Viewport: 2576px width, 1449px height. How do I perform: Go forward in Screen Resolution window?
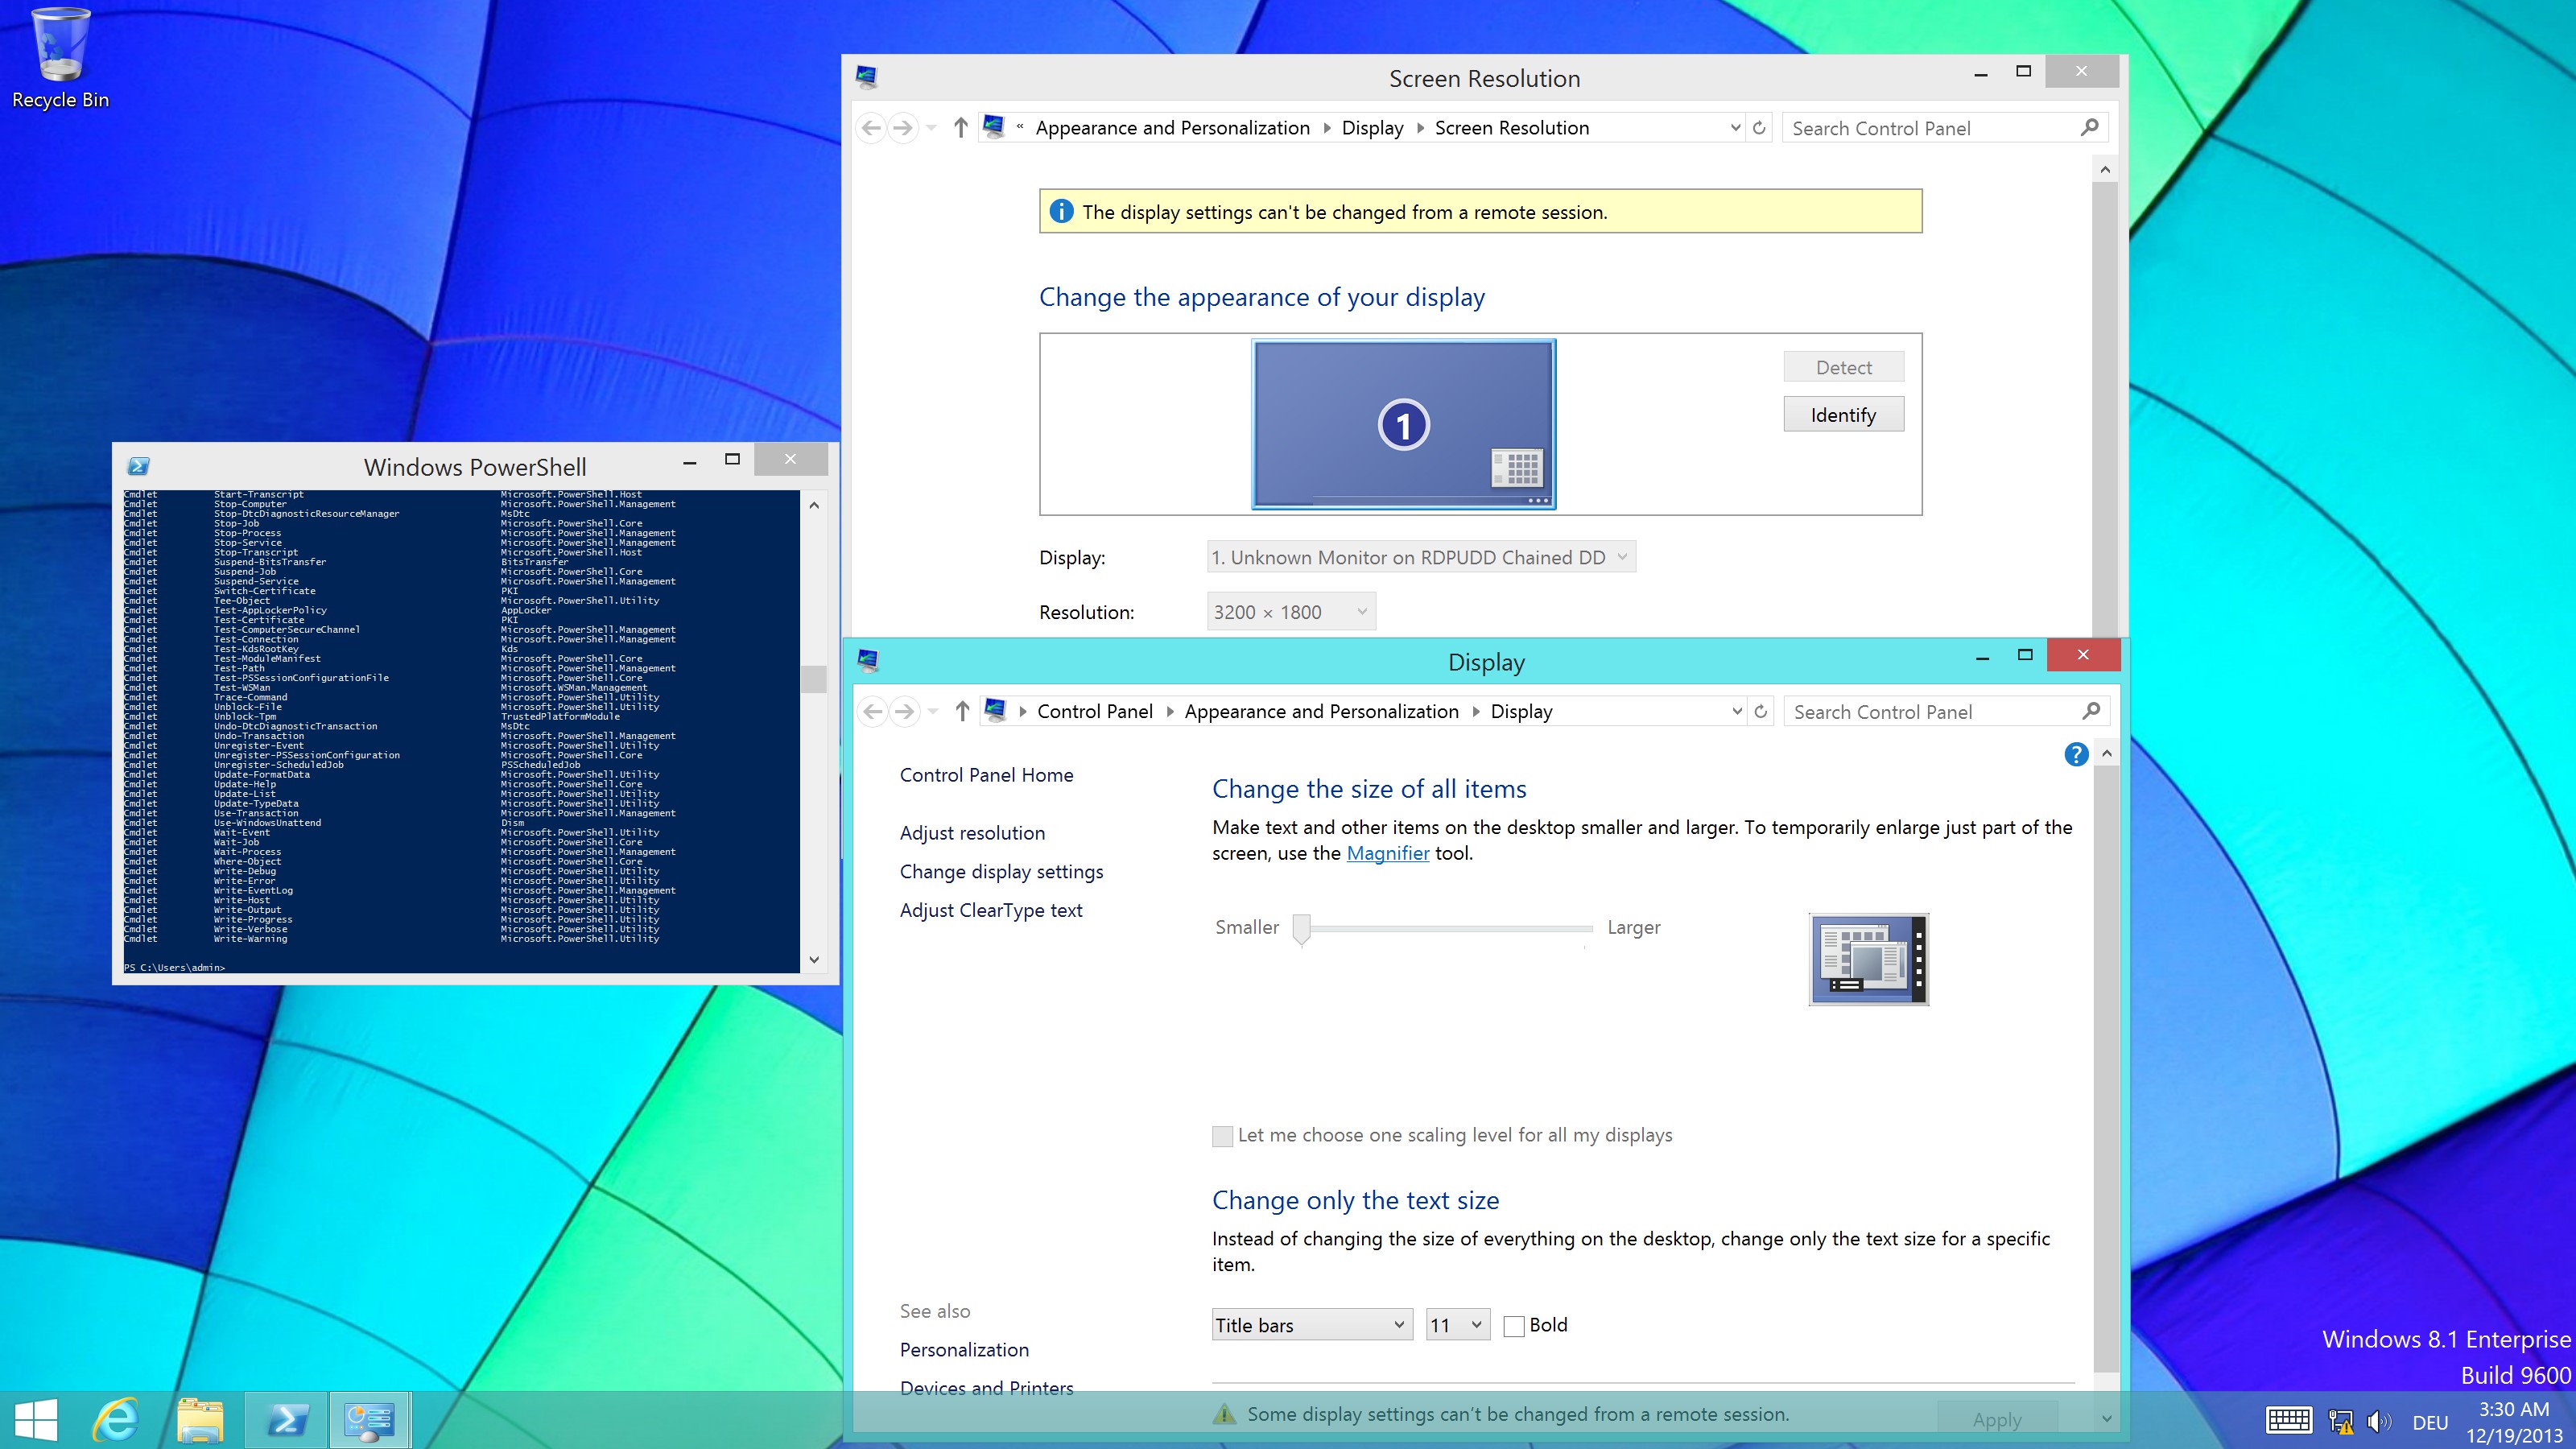click(x=903, y=128)
